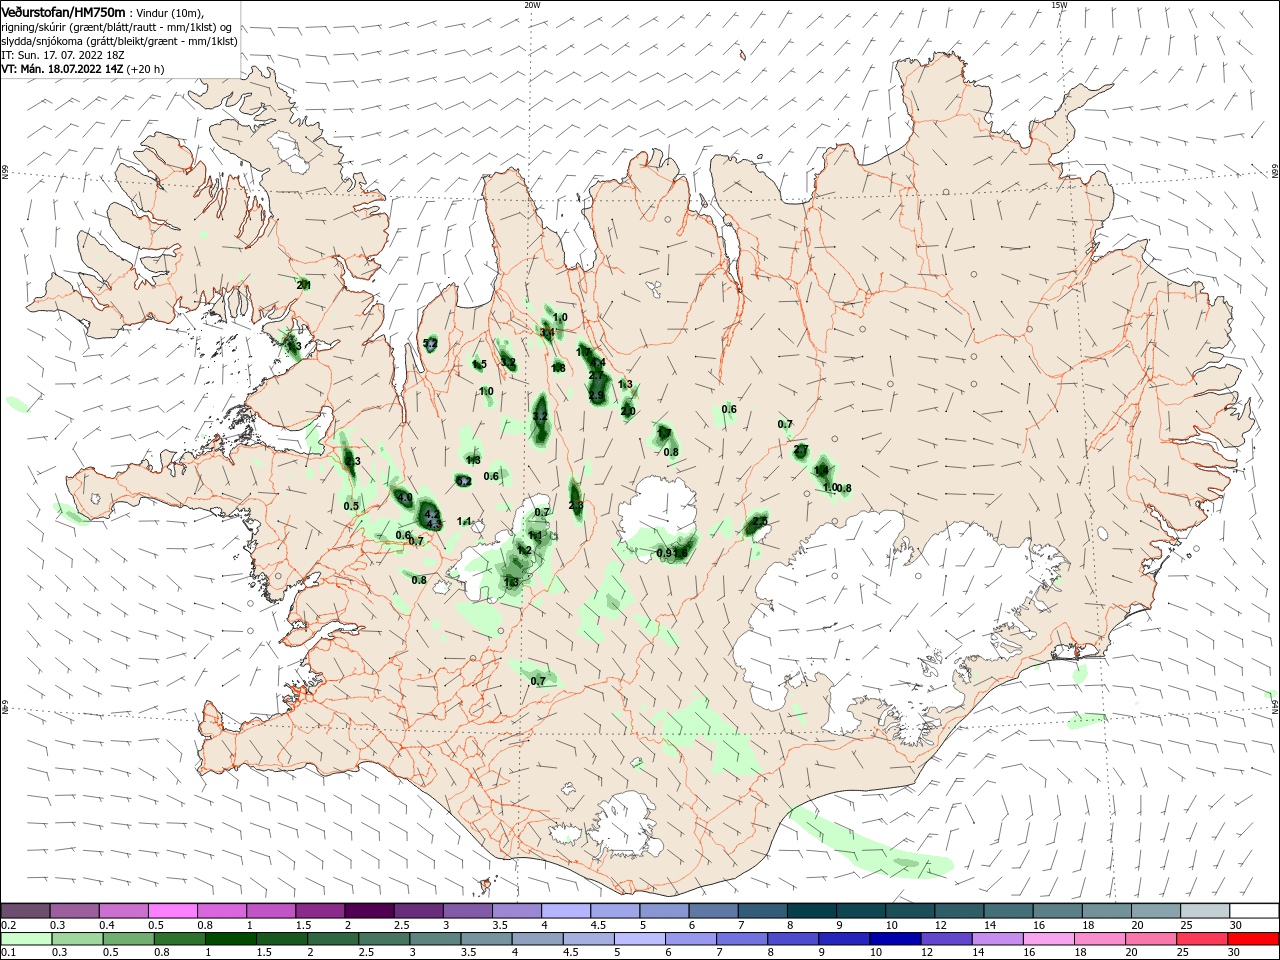Screen dimensions: 1280x960
Task: Pick the lower legend bright red swatch labeled 30
Action: coord(1254,939)
